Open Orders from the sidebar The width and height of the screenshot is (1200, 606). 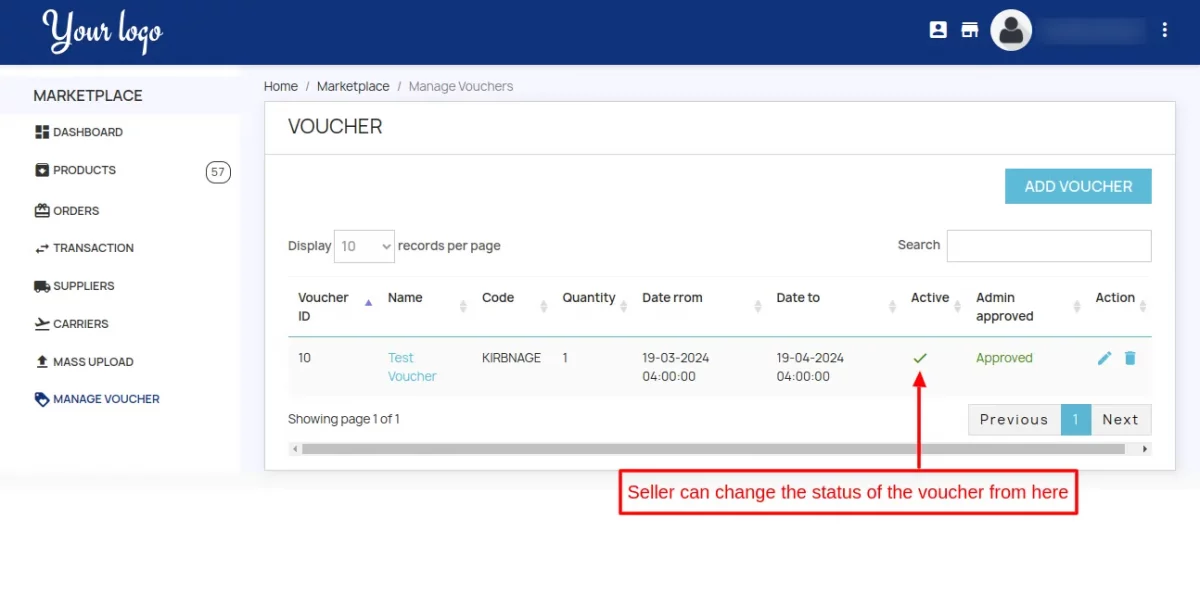pos(76,211)
